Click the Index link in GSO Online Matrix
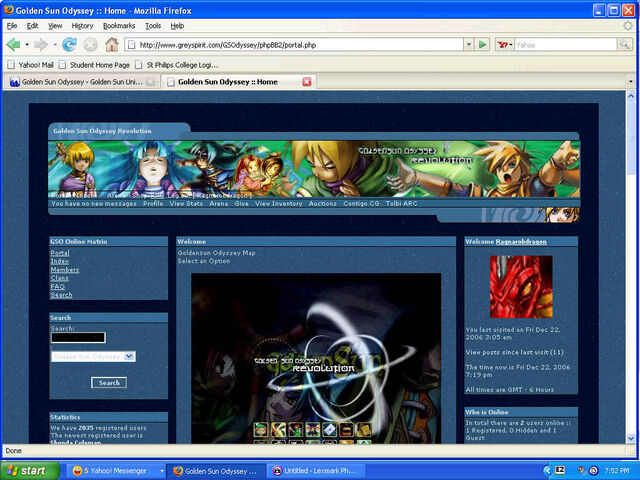Viewport: 640px width, 480px height. (59, 261)
